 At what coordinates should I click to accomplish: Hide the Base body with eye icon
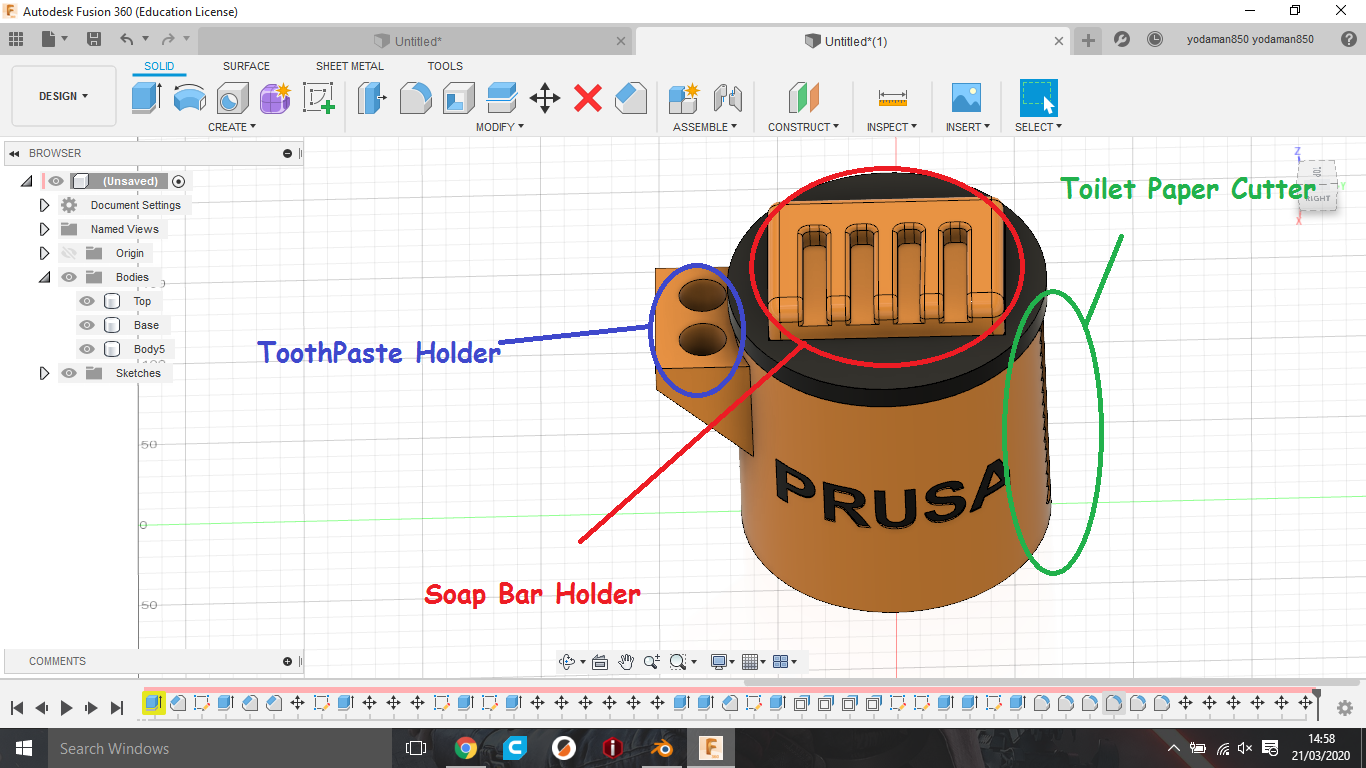tap(87, 325)
